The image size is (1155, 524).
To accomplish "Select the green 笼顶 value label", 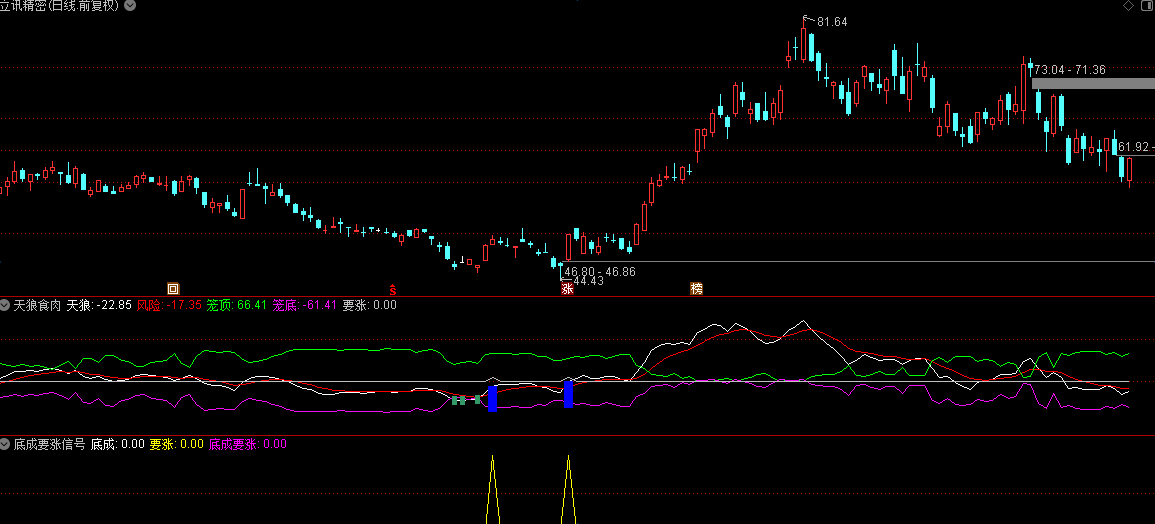I will pyautogui.click(x=236, y=304).
